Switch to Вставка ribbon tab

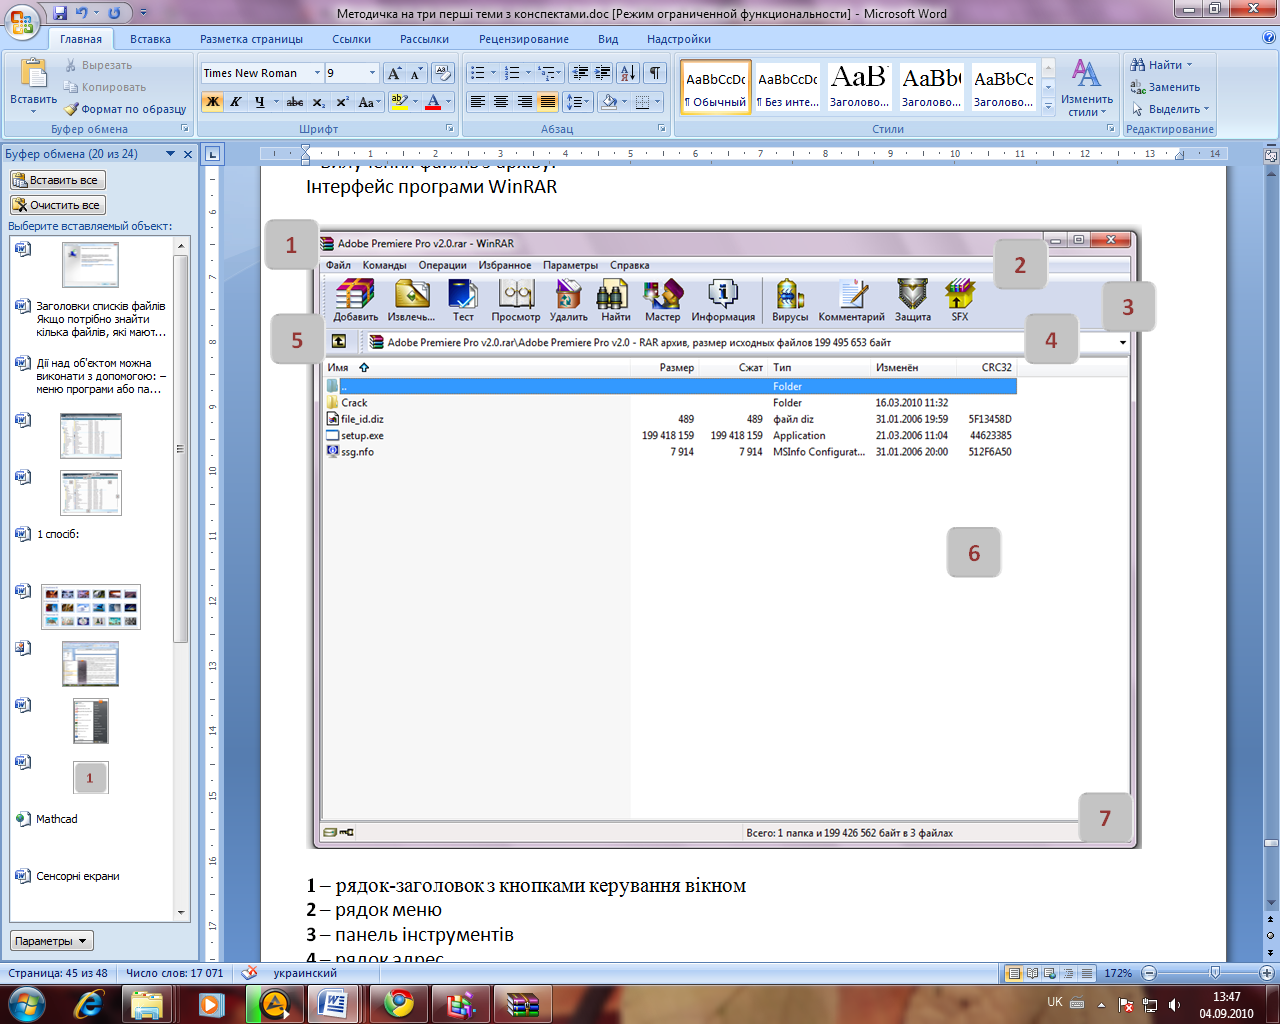(x=150, y=39)
